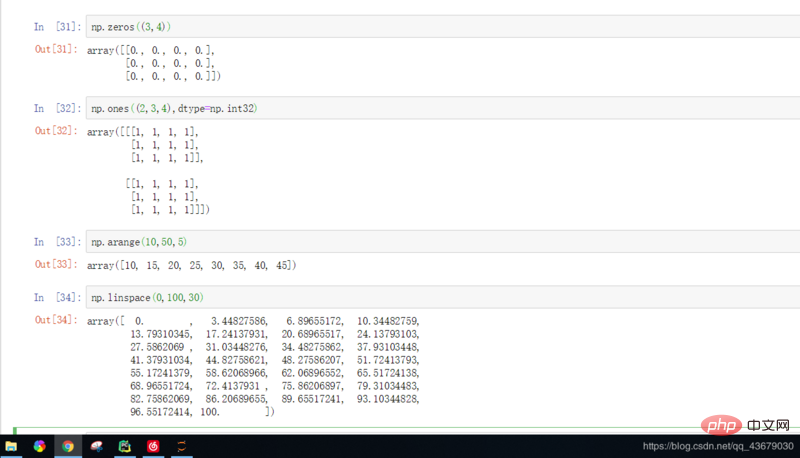Click the In [32] prompt label

[57, 108]
